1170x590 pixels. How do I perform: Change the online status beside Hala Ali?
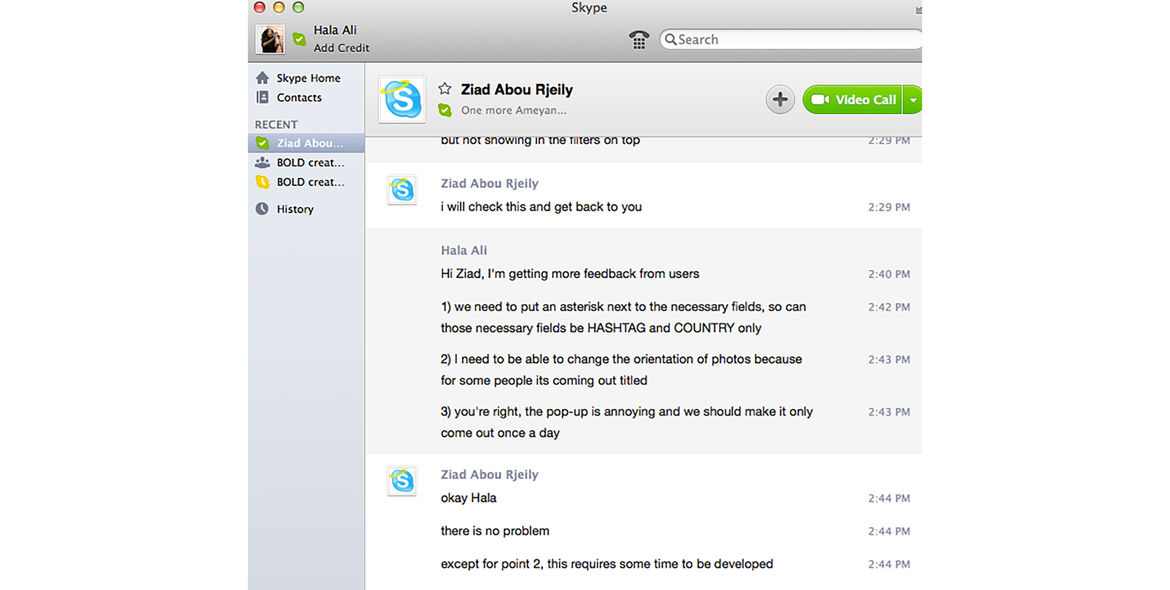[299, 40]
